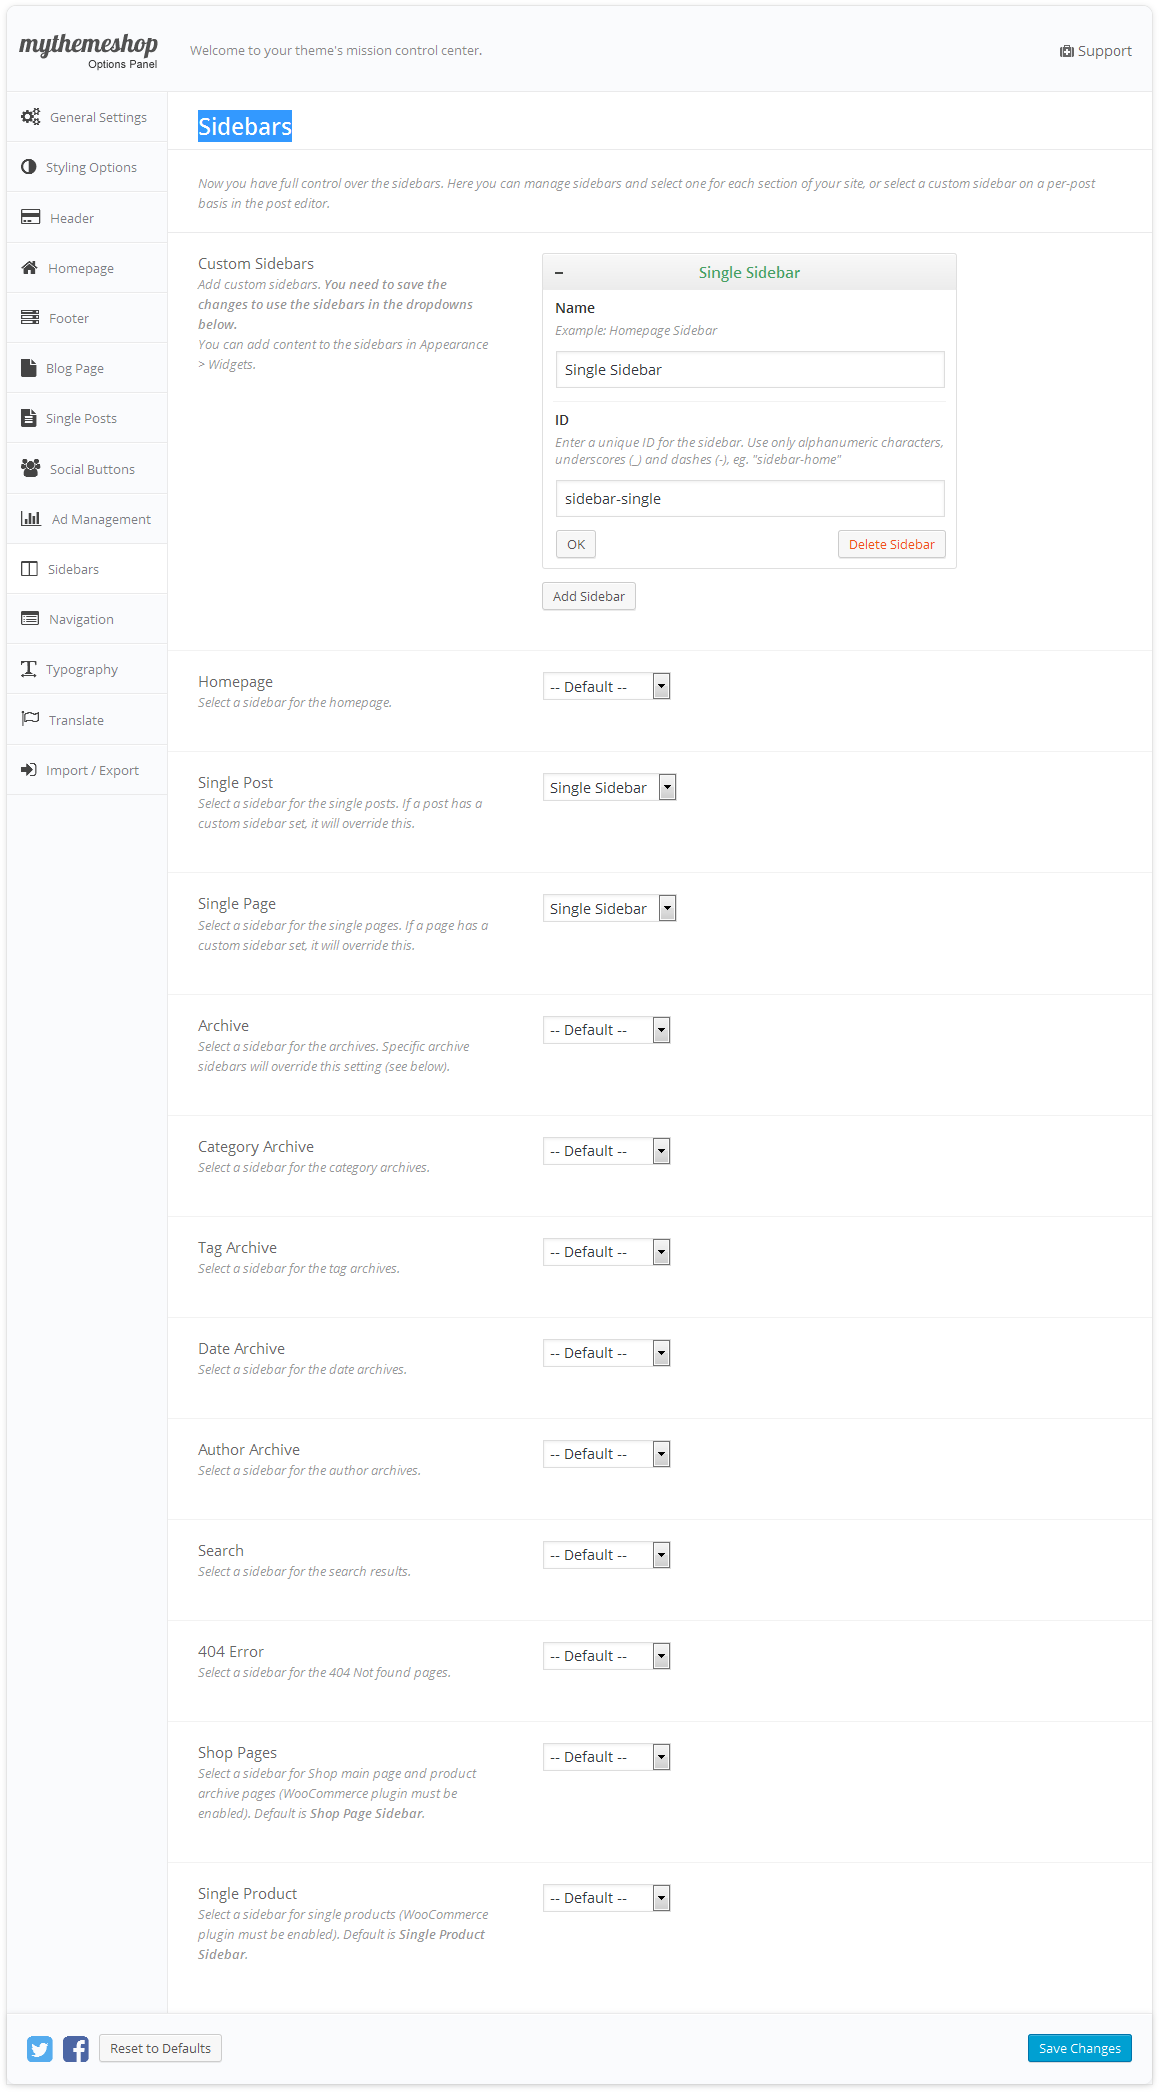Switch to the Blog Page tab
The image size is (1159, 2092).
coord(74,368)
